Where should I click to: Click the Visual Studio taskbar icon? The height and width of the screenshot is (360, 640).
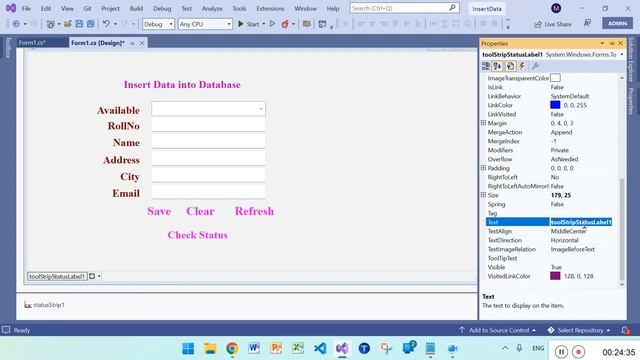[x=342, y=348]
